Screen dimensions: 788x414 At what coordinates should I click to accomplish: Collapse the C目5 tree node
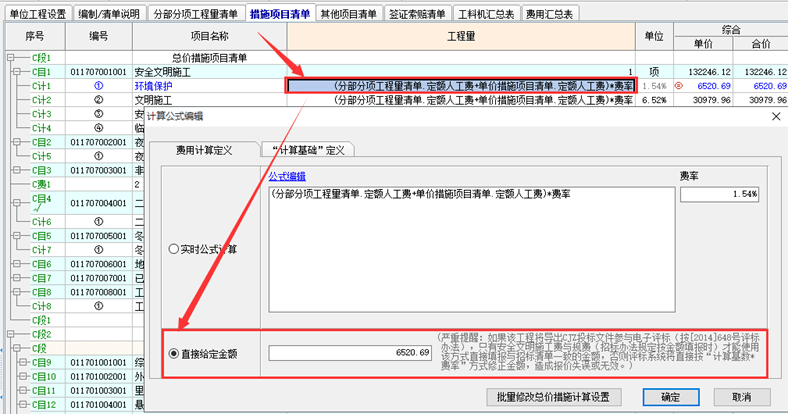(17, 236)
